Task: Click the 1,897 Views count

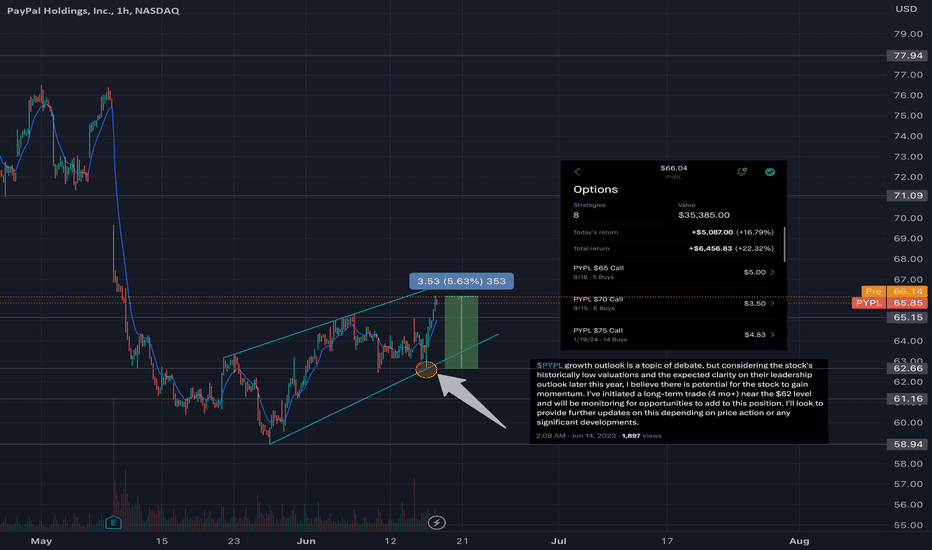Action: 642,436
